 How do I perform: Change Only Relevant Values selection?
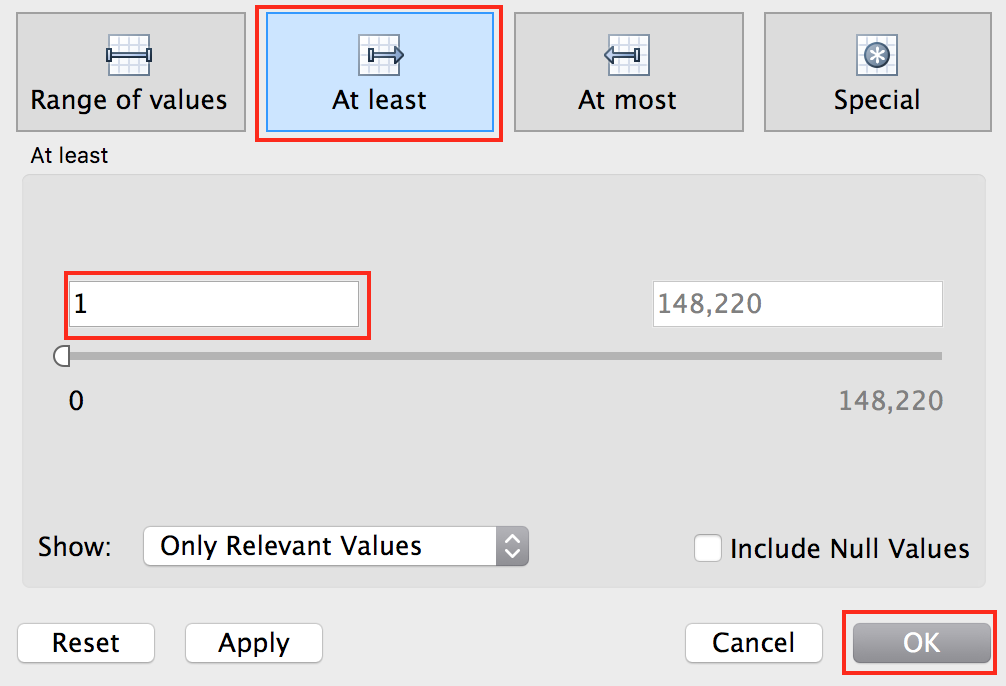(x=336, y=547)
